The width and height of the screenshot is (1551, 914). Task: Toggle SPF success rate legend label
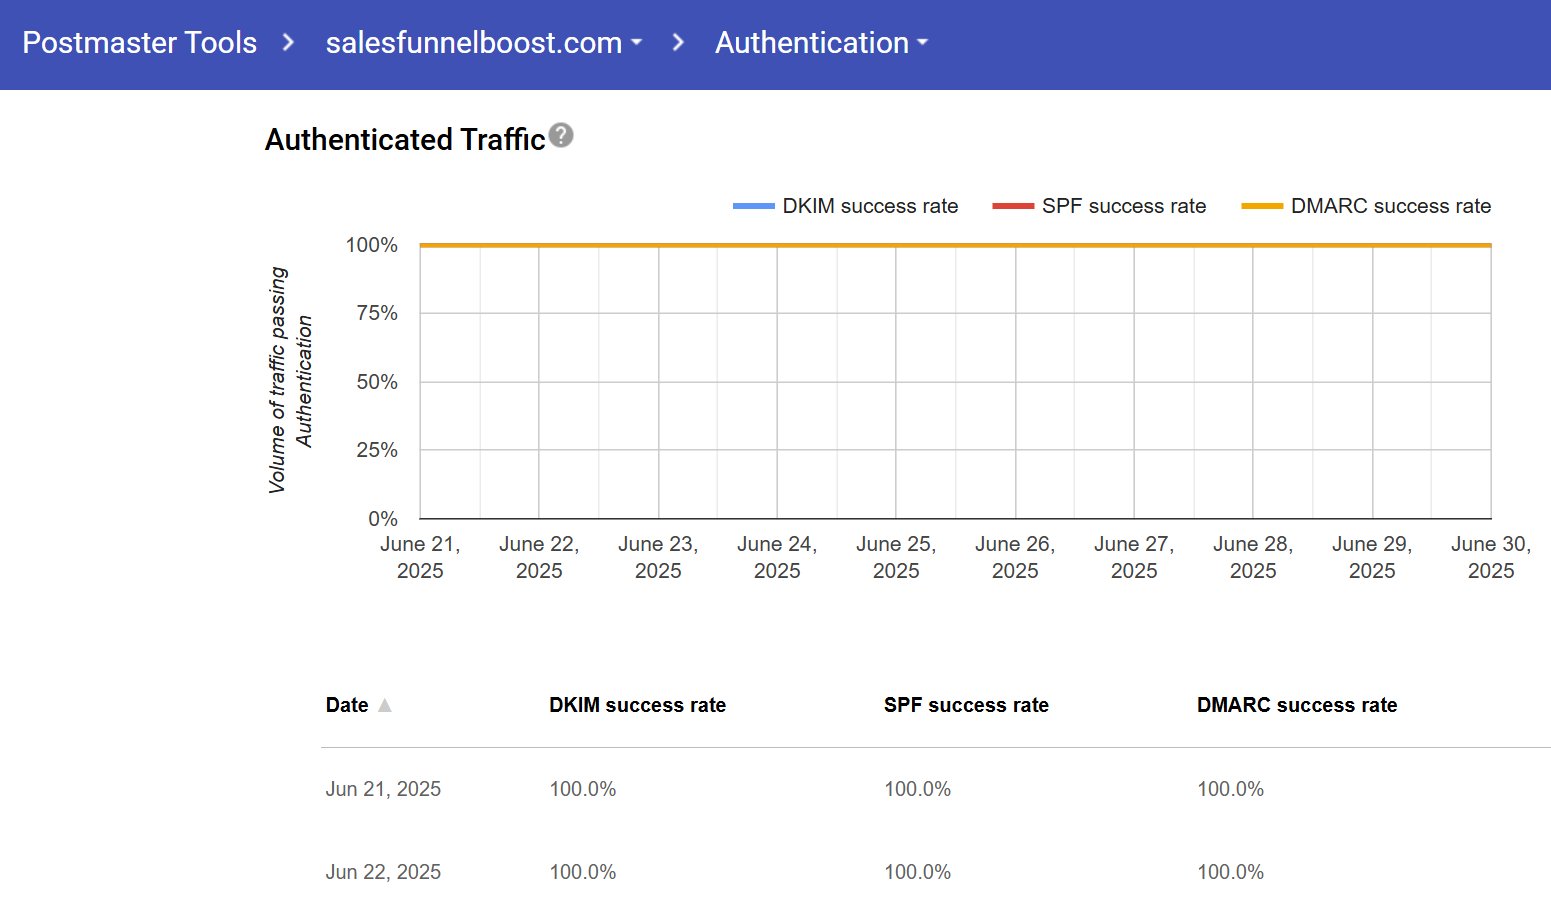click(1124, 206)
